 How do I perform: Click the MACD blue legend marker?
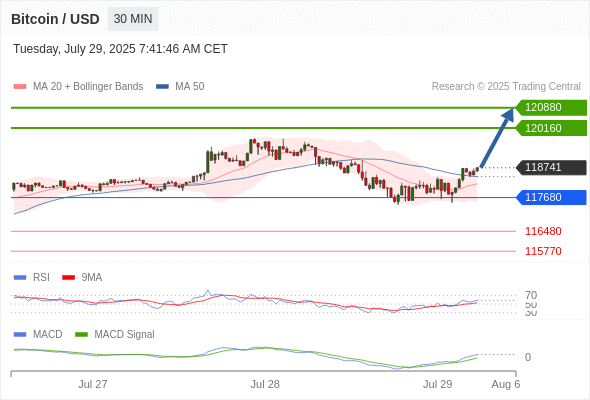(x=20, y=335)
